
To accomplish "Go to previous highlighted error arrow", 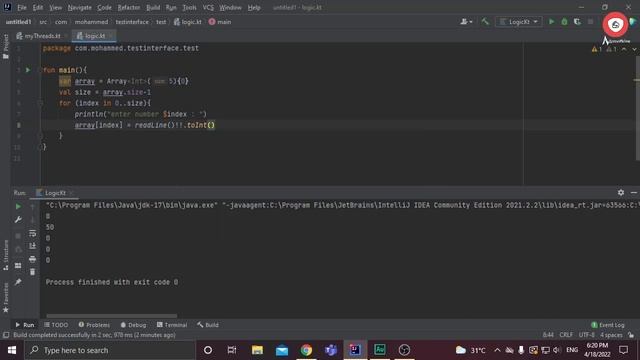I will click(x=624, y=49).
